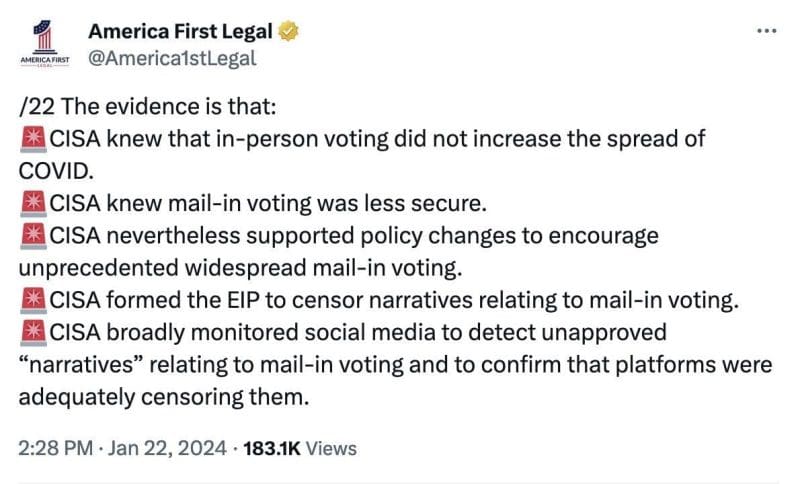Screen dimensions: 800x484
Task: Click the gold verified badge
Action: click(288, 31)
